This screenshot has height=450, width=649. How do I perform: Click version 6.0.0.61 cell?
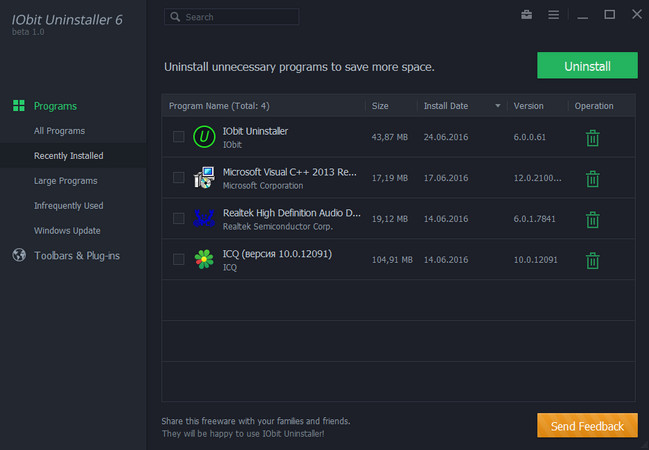coord(529,137)
